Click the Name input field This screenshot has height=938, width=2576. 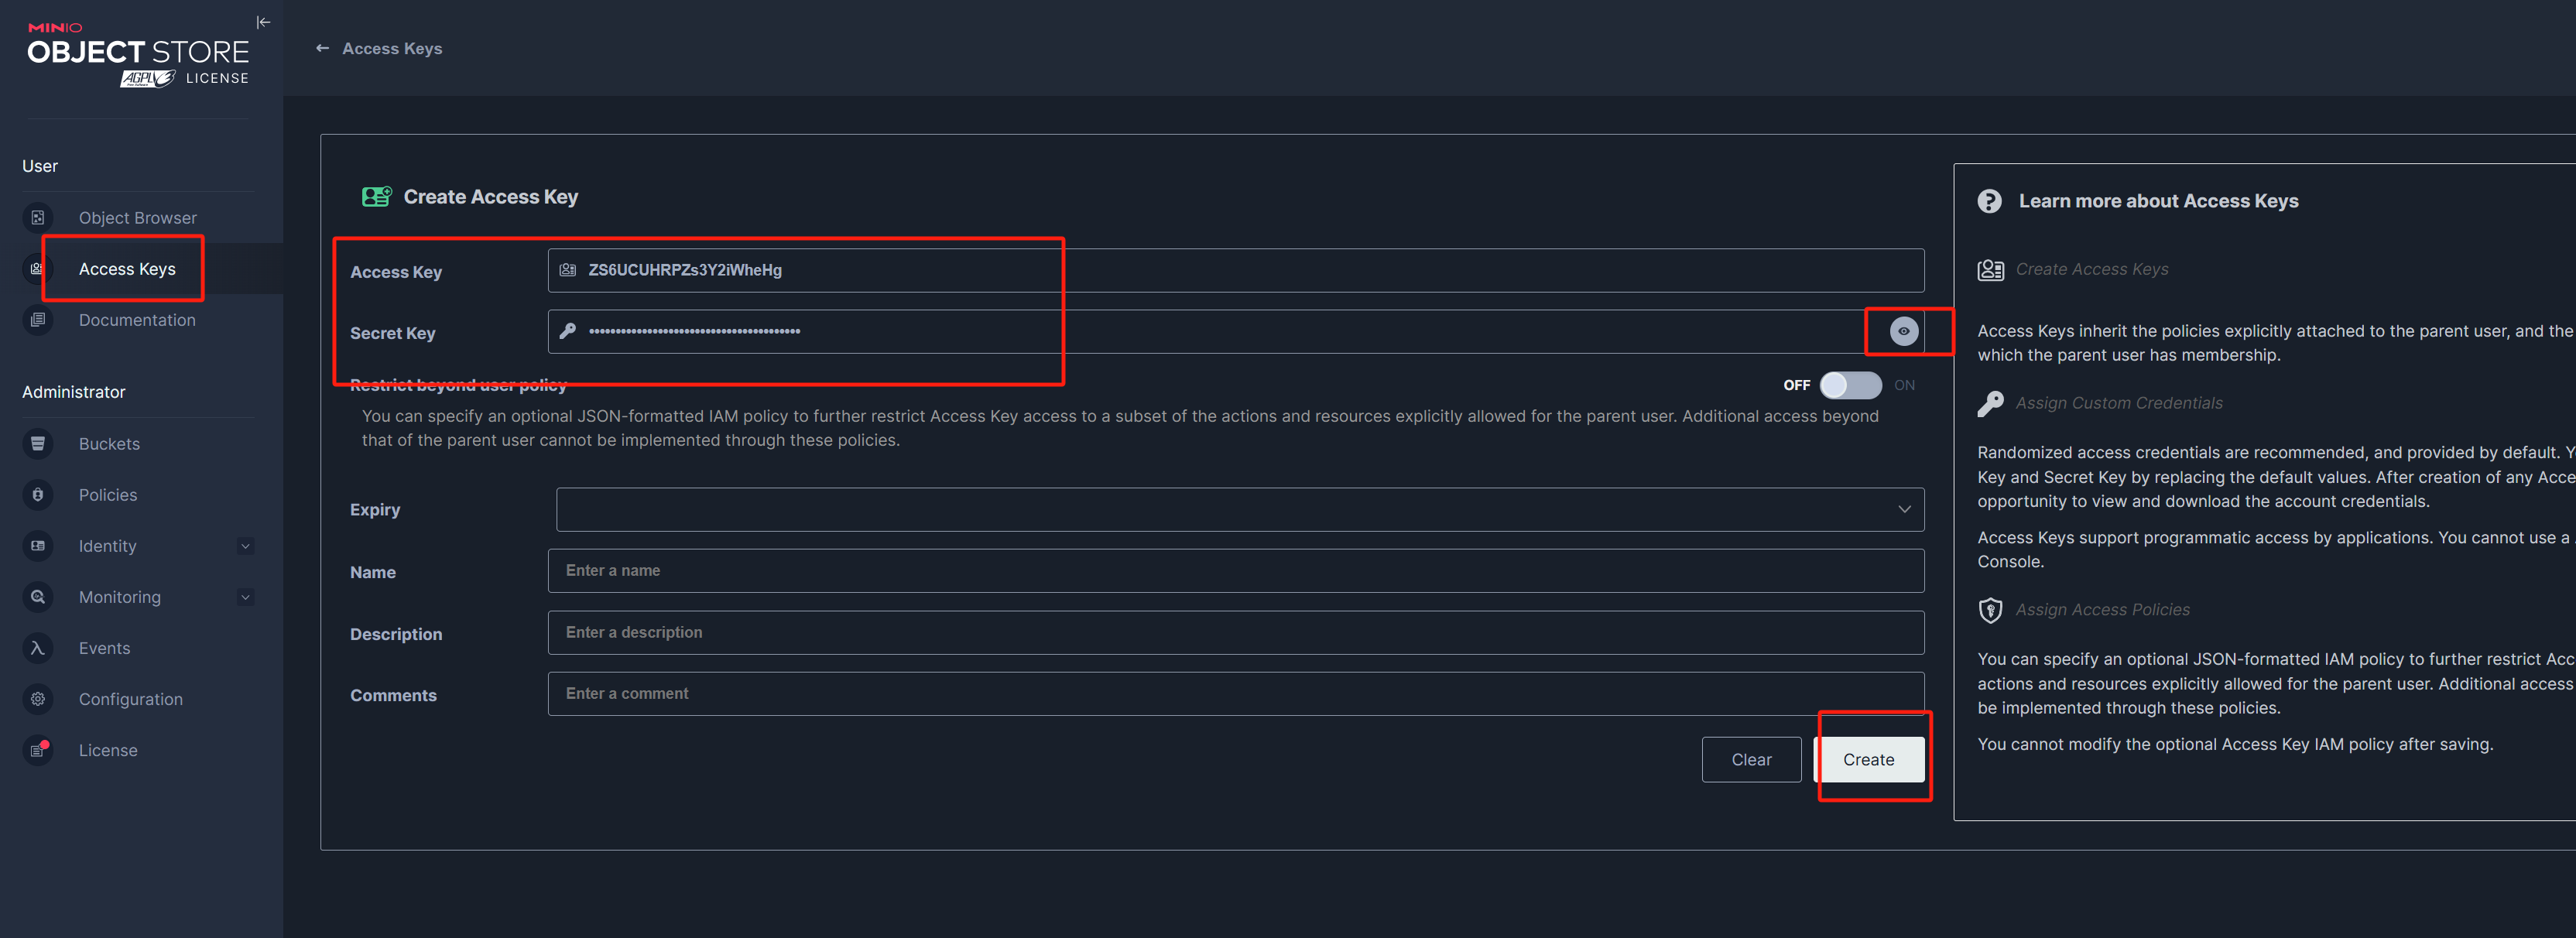click(x=1235, y=570)
